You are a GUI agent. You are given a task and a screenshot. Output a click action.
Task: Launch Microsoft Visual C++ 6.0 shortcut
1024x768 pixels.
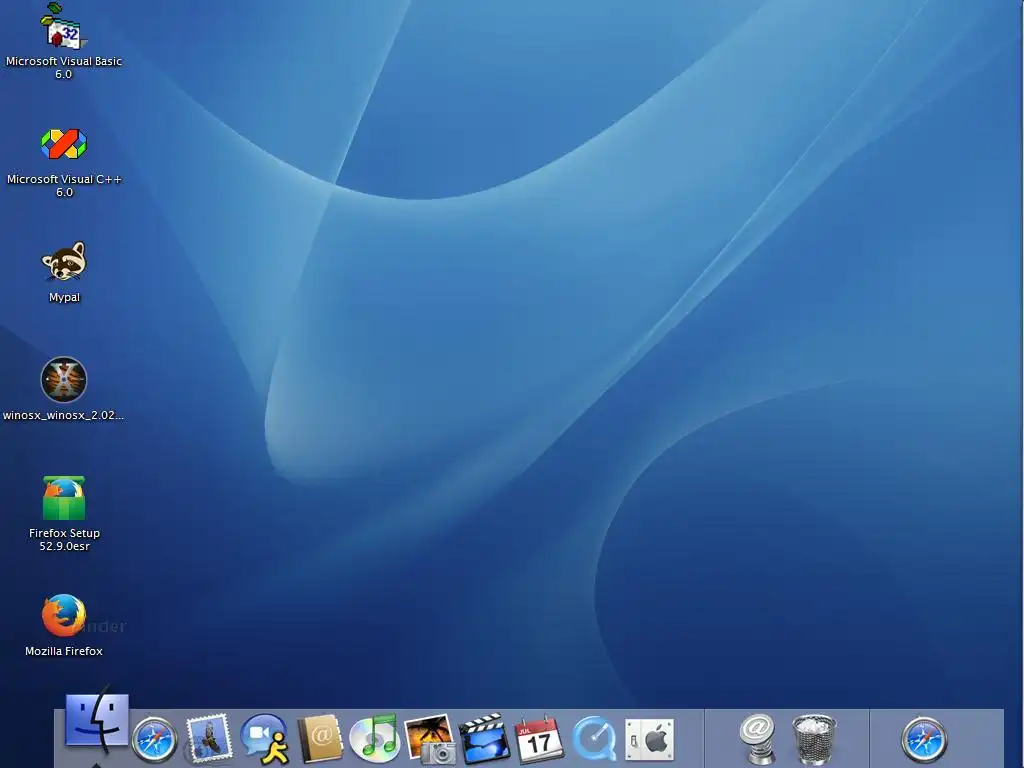pyautogui.click(x=63, y=144)
